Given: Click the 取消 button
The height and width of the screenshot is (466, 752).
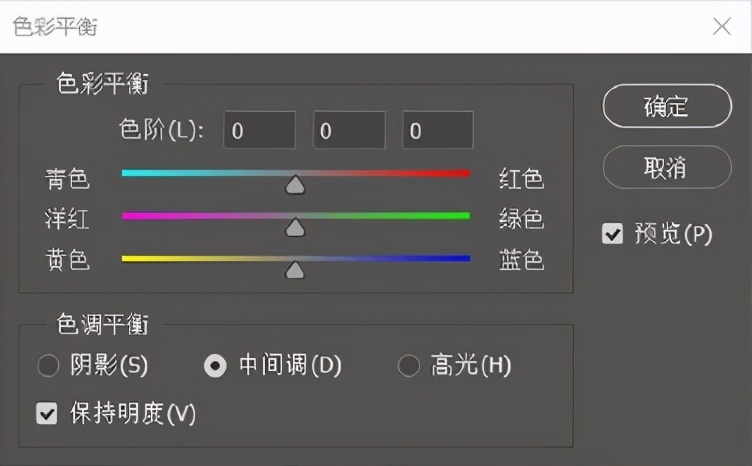Looking at the screenshot, I should pyautogui.click(x=667, y=166).
